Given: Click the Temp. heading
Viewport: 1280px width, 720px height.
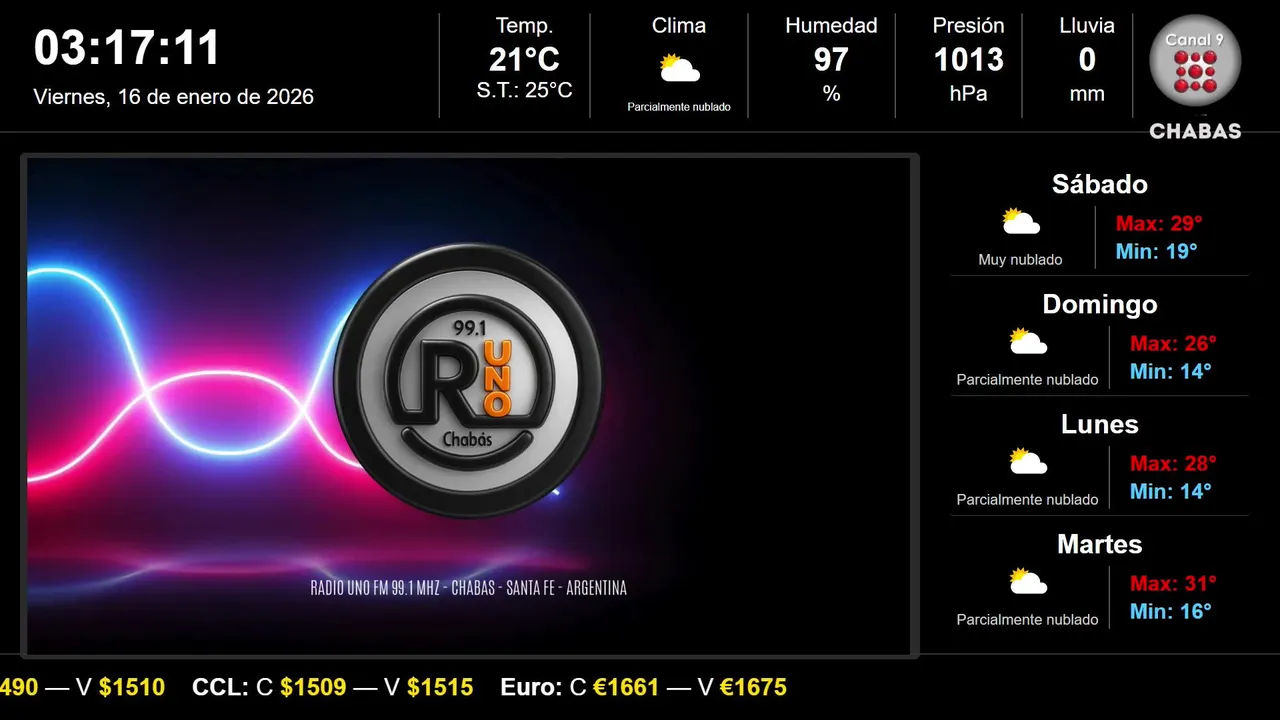Looking at the screenshot, I should point(524,26).
